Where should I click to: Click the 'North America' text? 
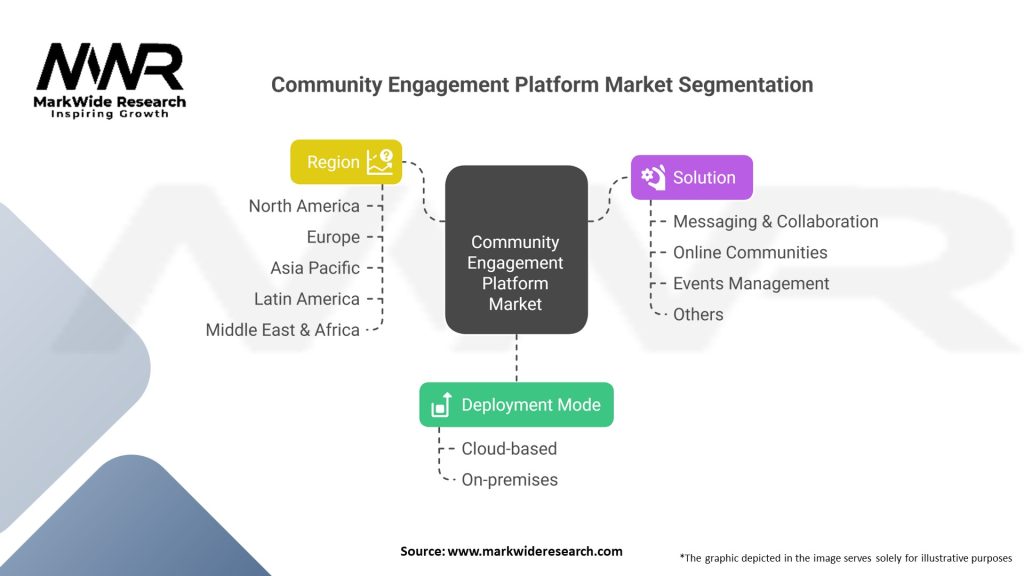pos(304,206)
